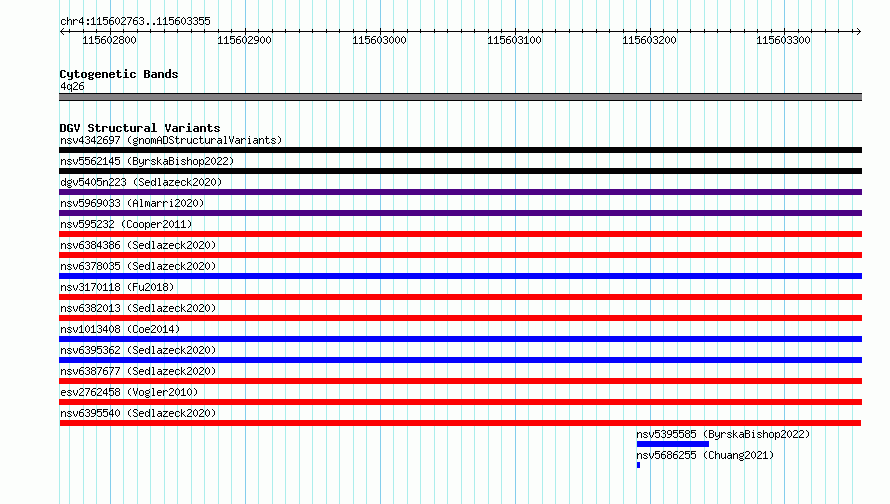Open the nsv5969033 Almarri2020 label
890x504 pixels.
pyautogui.click(x=132, y=203)
